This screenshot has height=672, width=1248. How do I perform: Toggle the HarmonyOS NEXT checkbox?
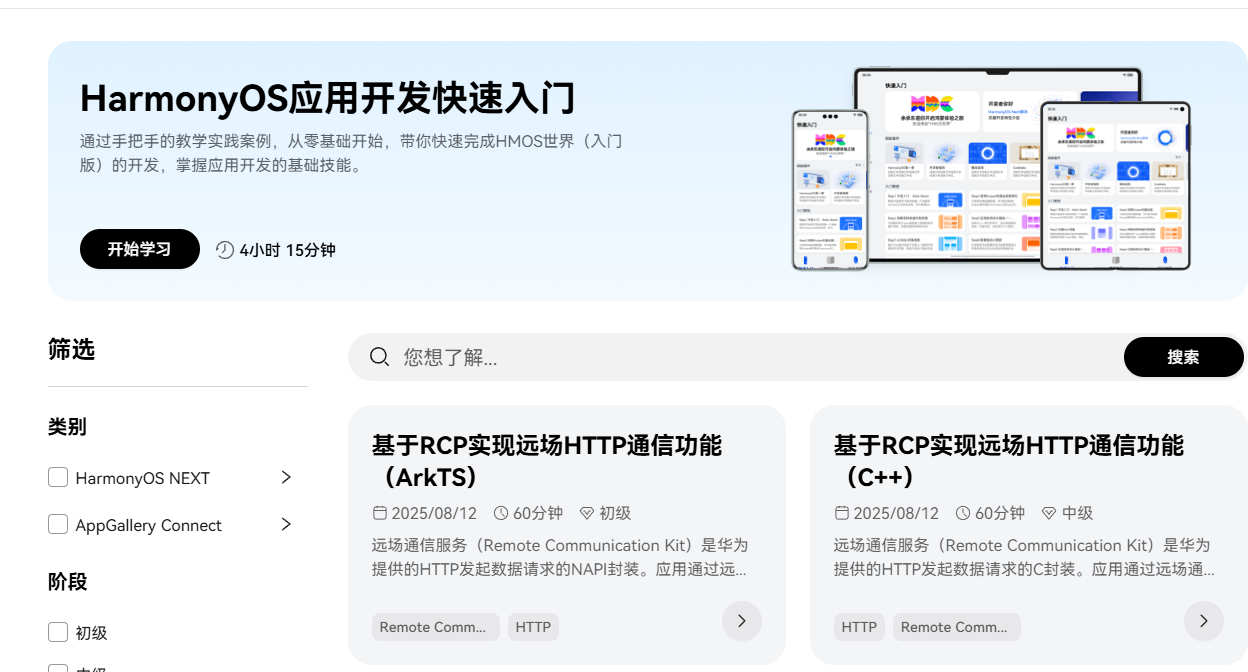(58, 477)
